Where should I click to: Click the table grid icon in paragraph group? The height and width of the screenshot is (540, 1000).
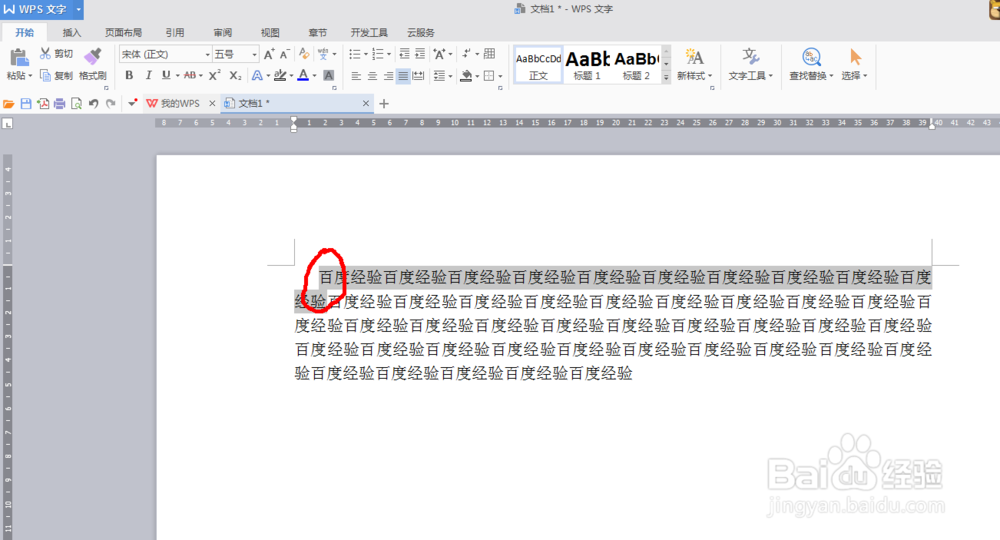click(489, 54)
